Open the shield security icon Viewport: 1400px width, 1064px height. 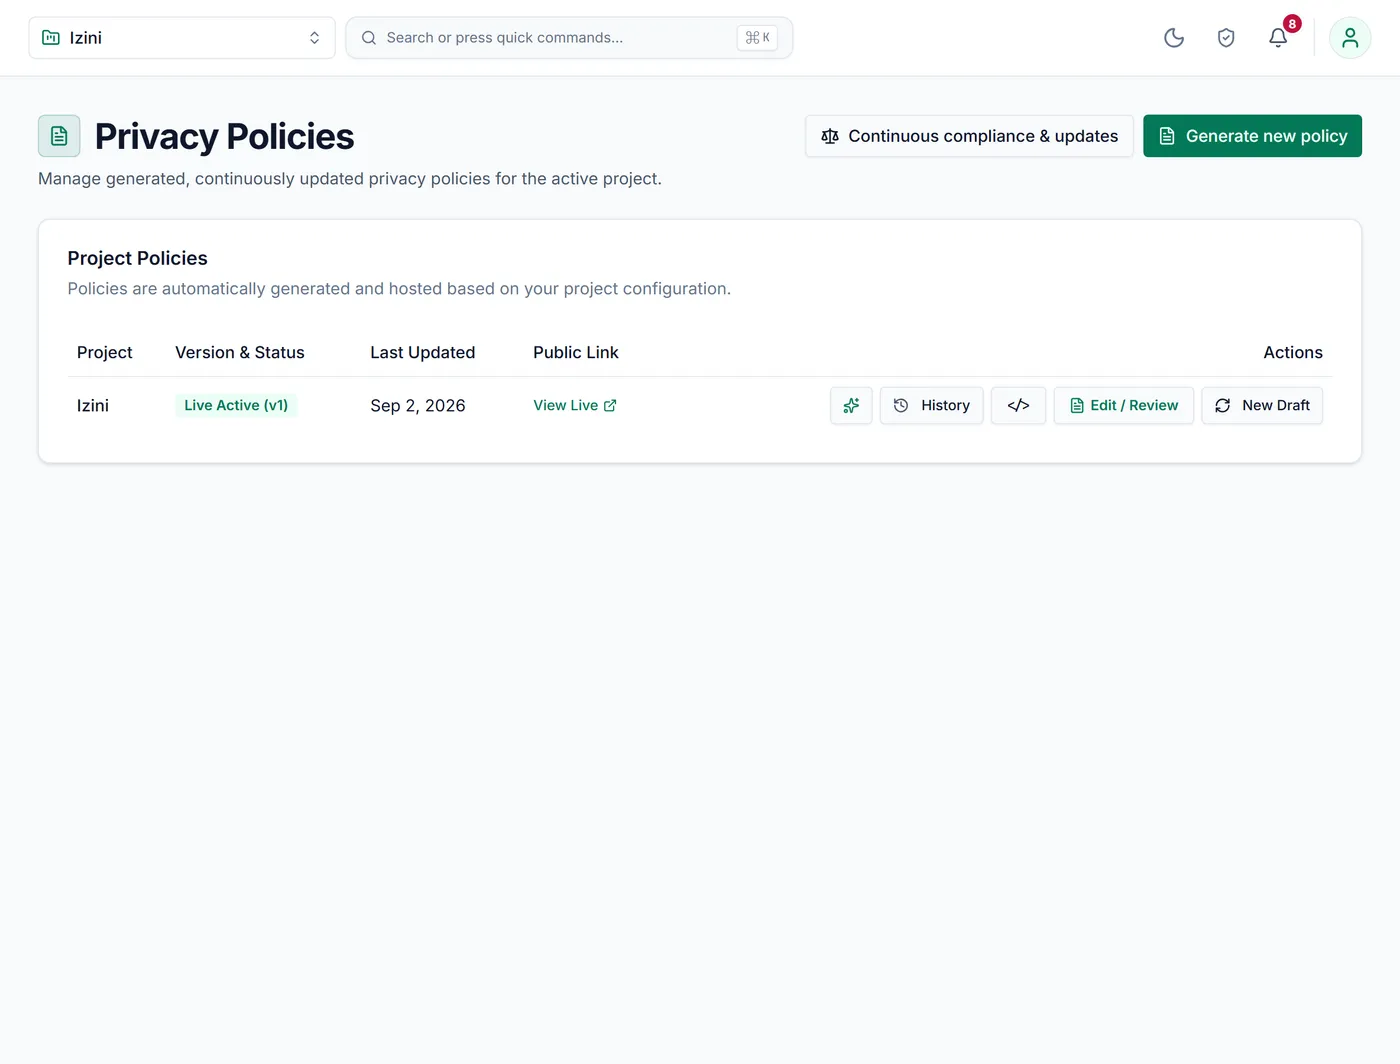click(1226, 38)
